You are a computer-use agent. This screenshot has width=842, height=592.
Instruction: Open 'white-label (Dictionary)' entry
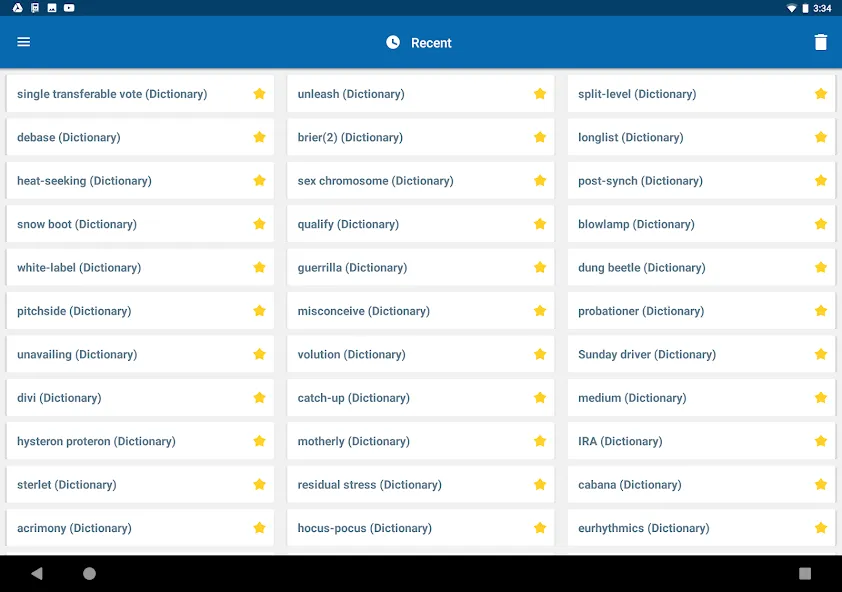coord(140,268)
